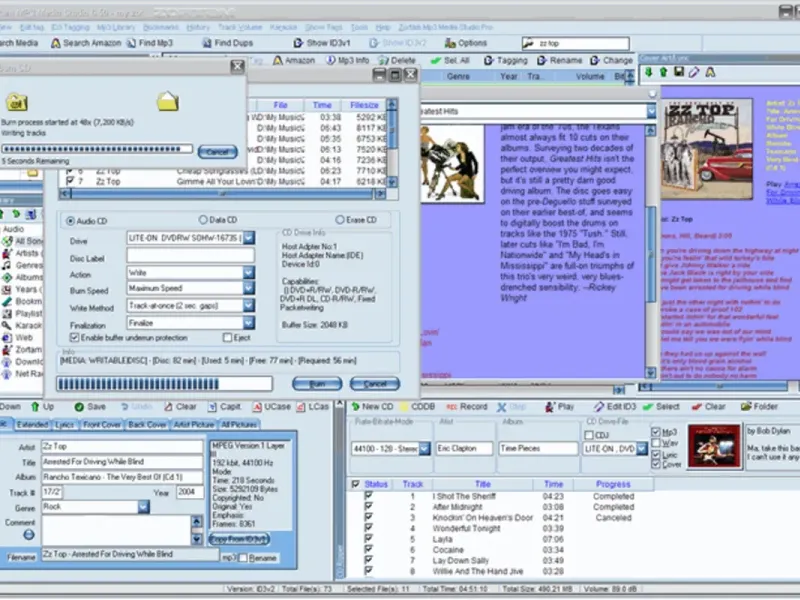Click the floppy disk save icon in the Cover Art panel
800x600 pixels.
click(679, 72)
